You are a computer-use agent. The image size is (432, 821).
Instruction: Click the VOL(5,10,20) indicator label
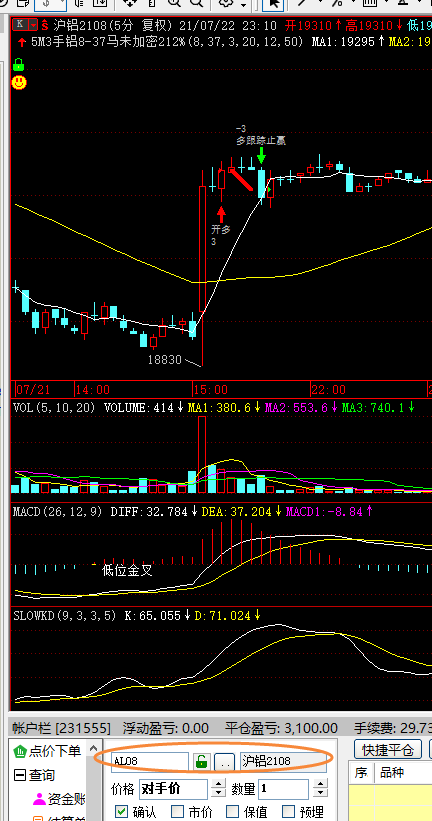pos(54,407)
